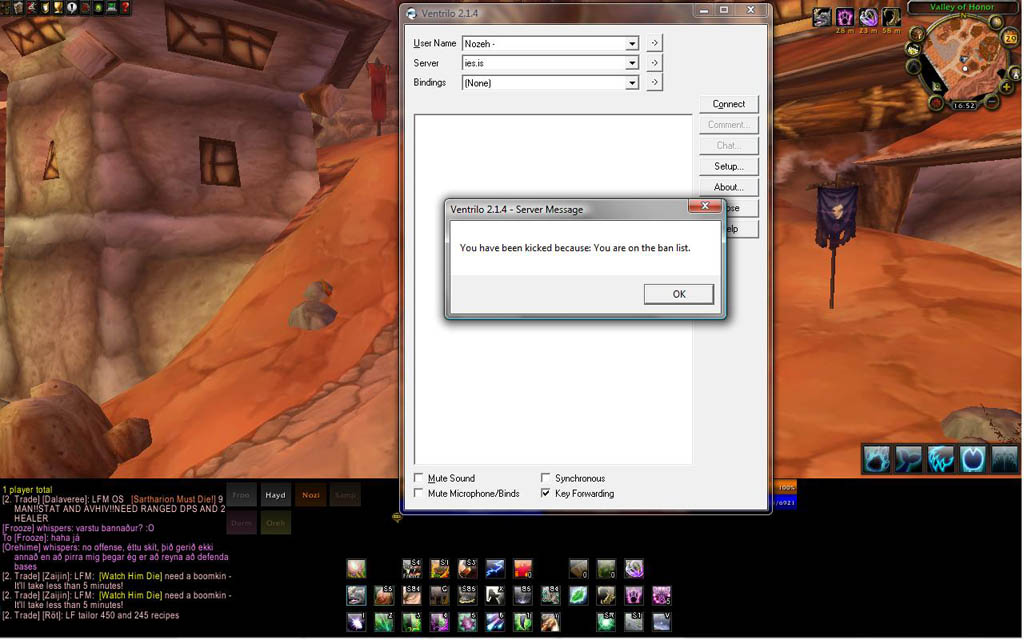Click the blue ring icon above the chat bar
This screenshot has width=1024, height=640.
point(972,459)
